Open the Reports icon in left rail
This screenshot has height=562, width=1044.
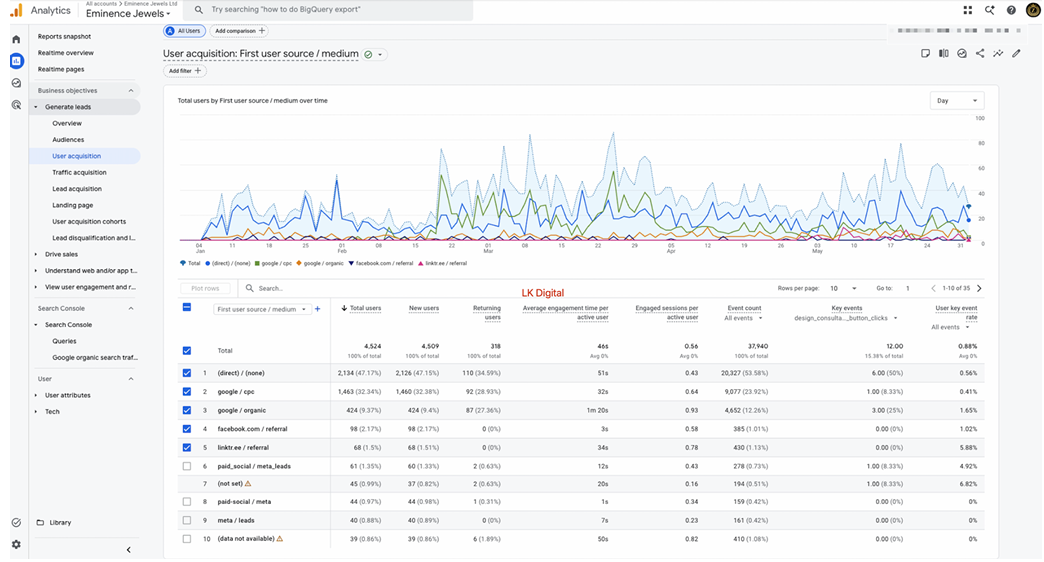point(16,61)
